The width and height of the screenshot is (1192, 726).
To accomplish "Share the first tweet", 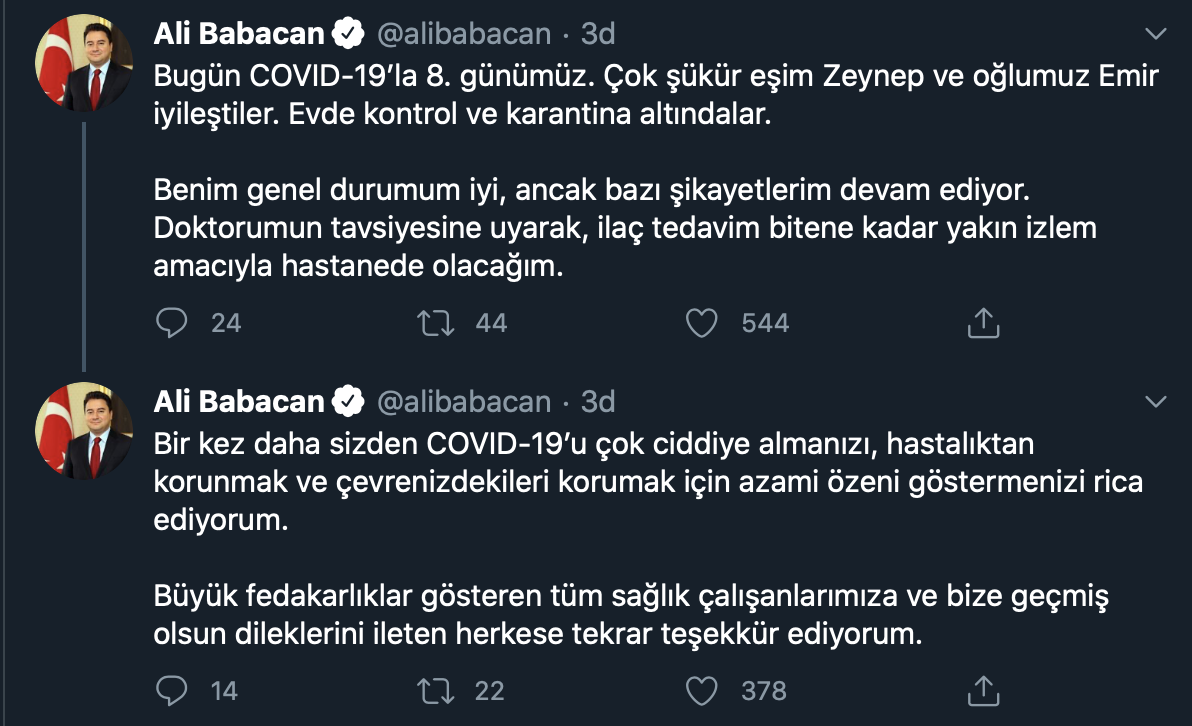I will (983, 321).
